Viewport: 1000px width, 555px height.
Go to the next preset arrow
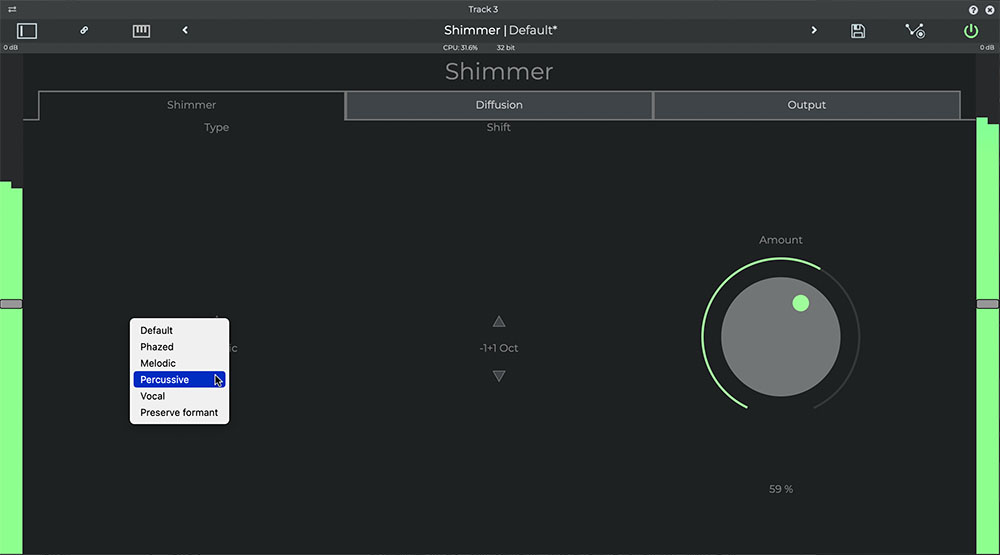tap(814, 31)
